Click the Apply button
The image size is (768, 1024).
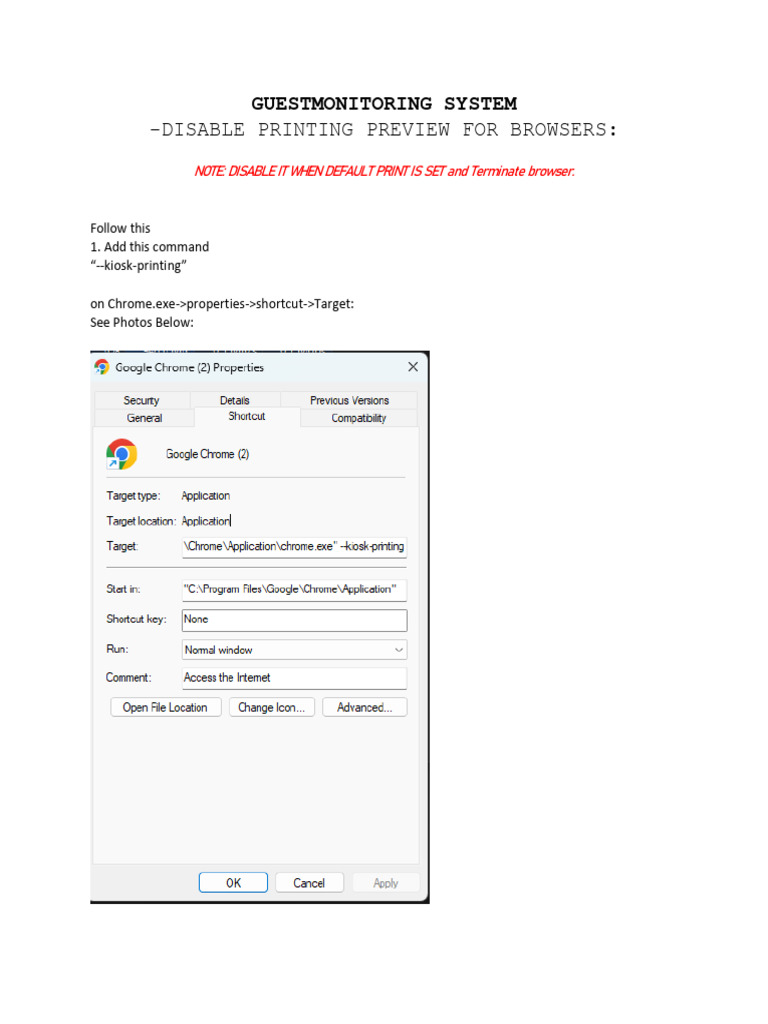click(385, 883)
